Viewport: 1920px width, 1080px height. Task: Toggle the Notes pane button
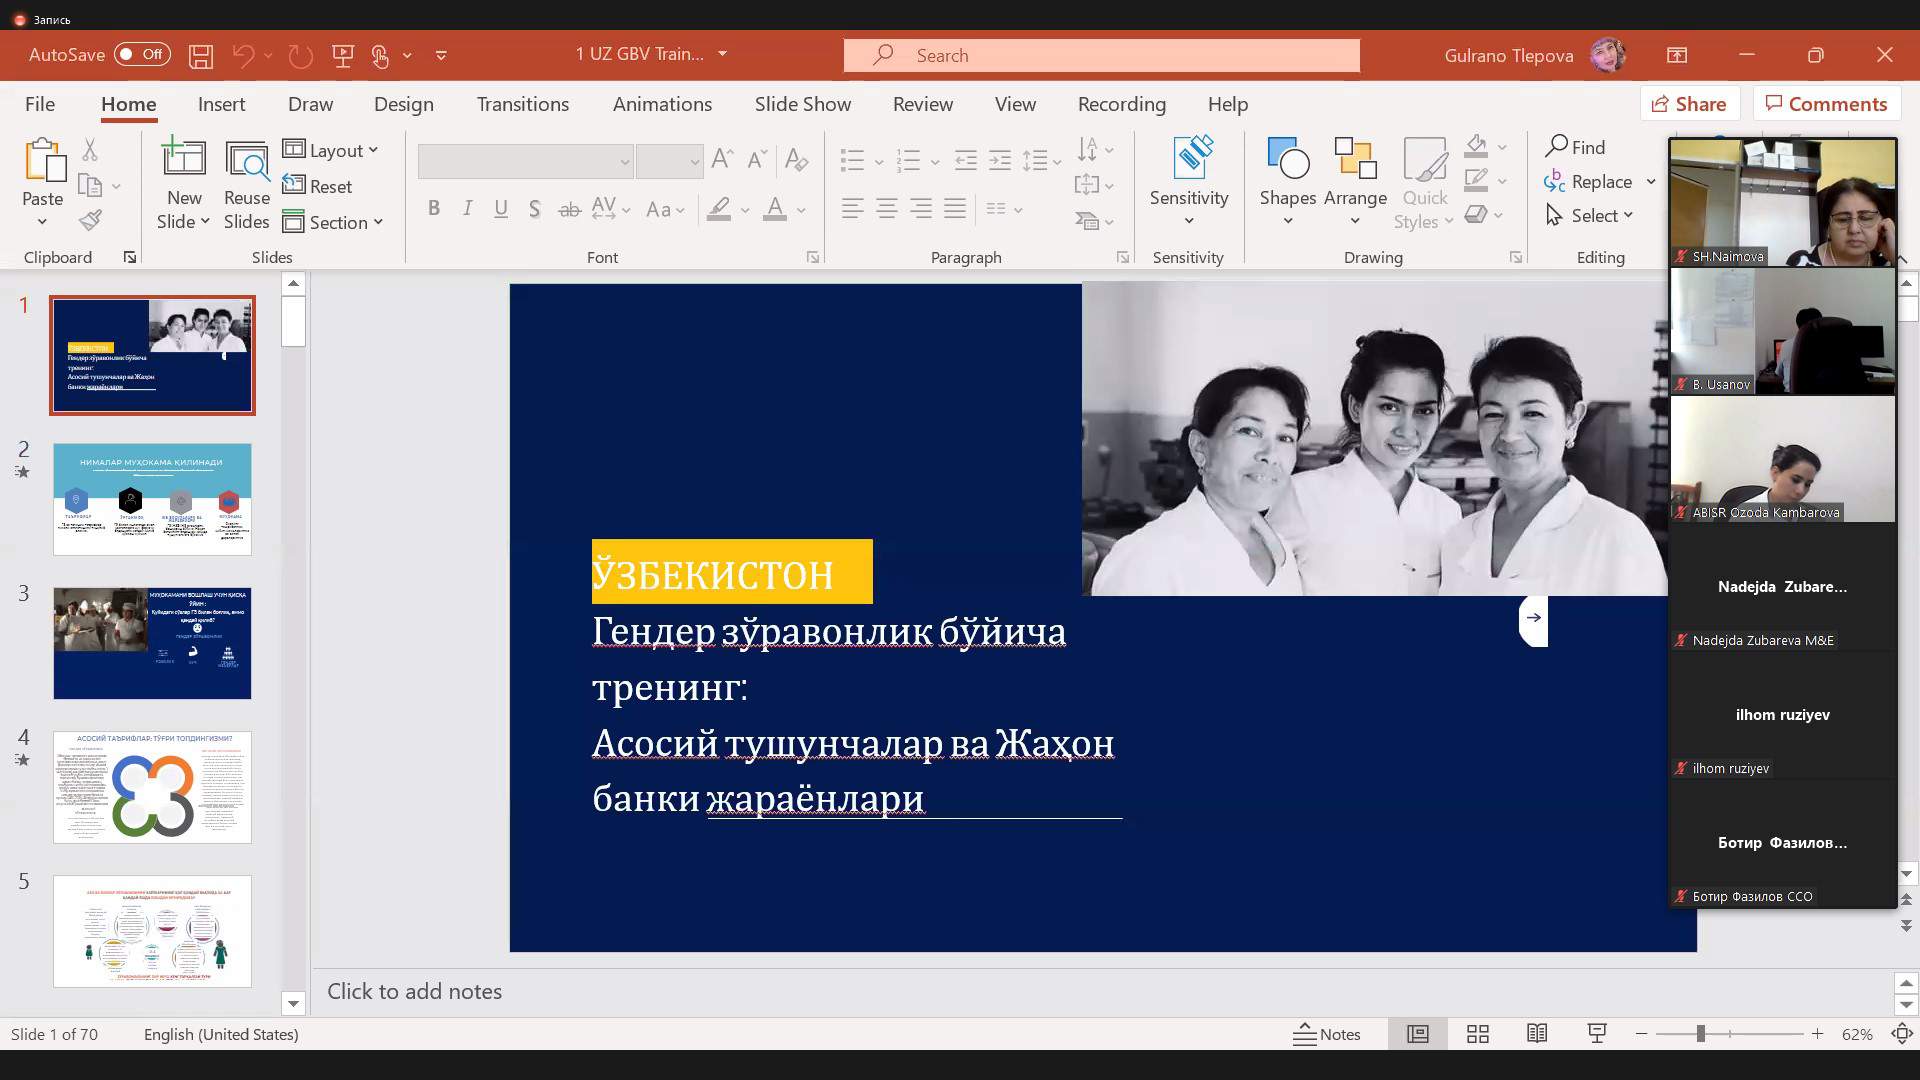[1327, 1034]
